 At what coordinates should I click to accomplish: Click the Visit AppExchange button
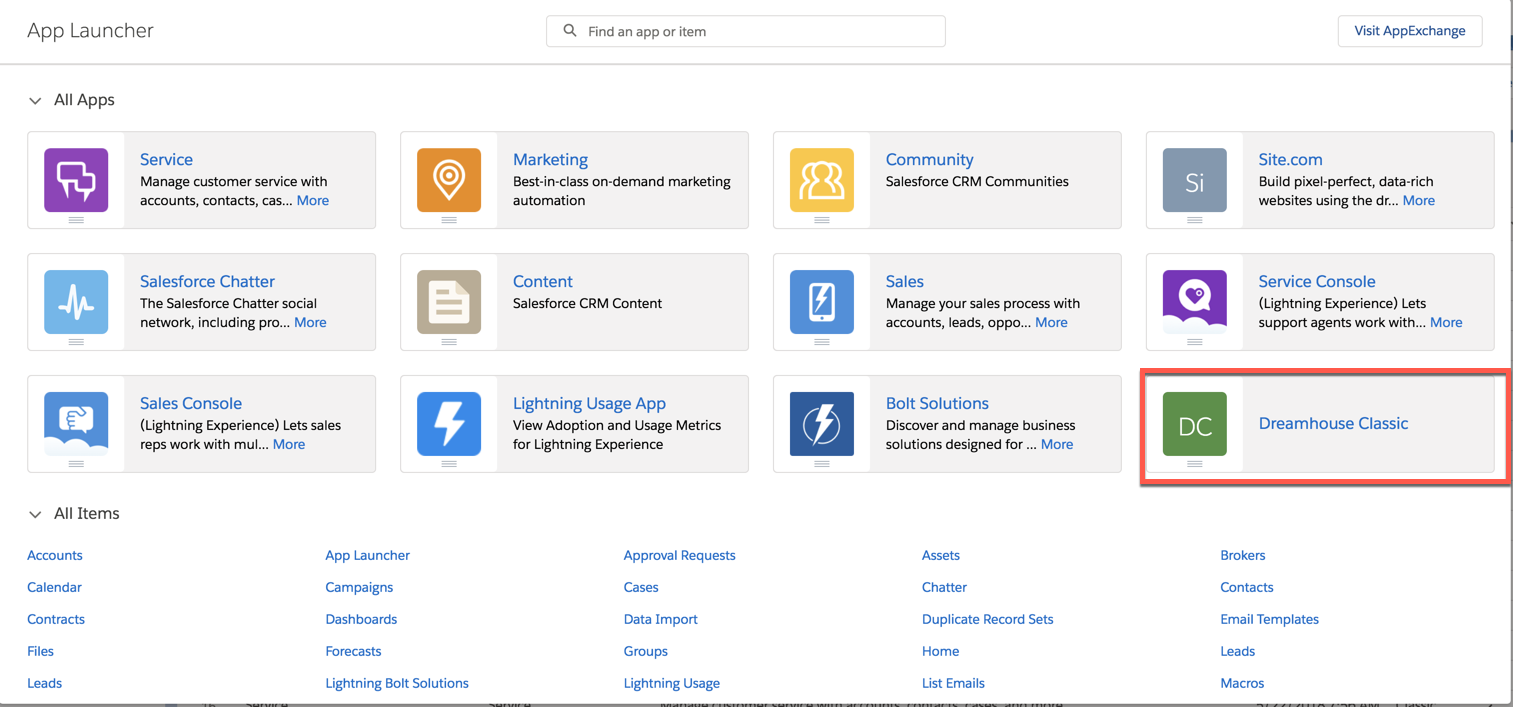click(1410, 31)
